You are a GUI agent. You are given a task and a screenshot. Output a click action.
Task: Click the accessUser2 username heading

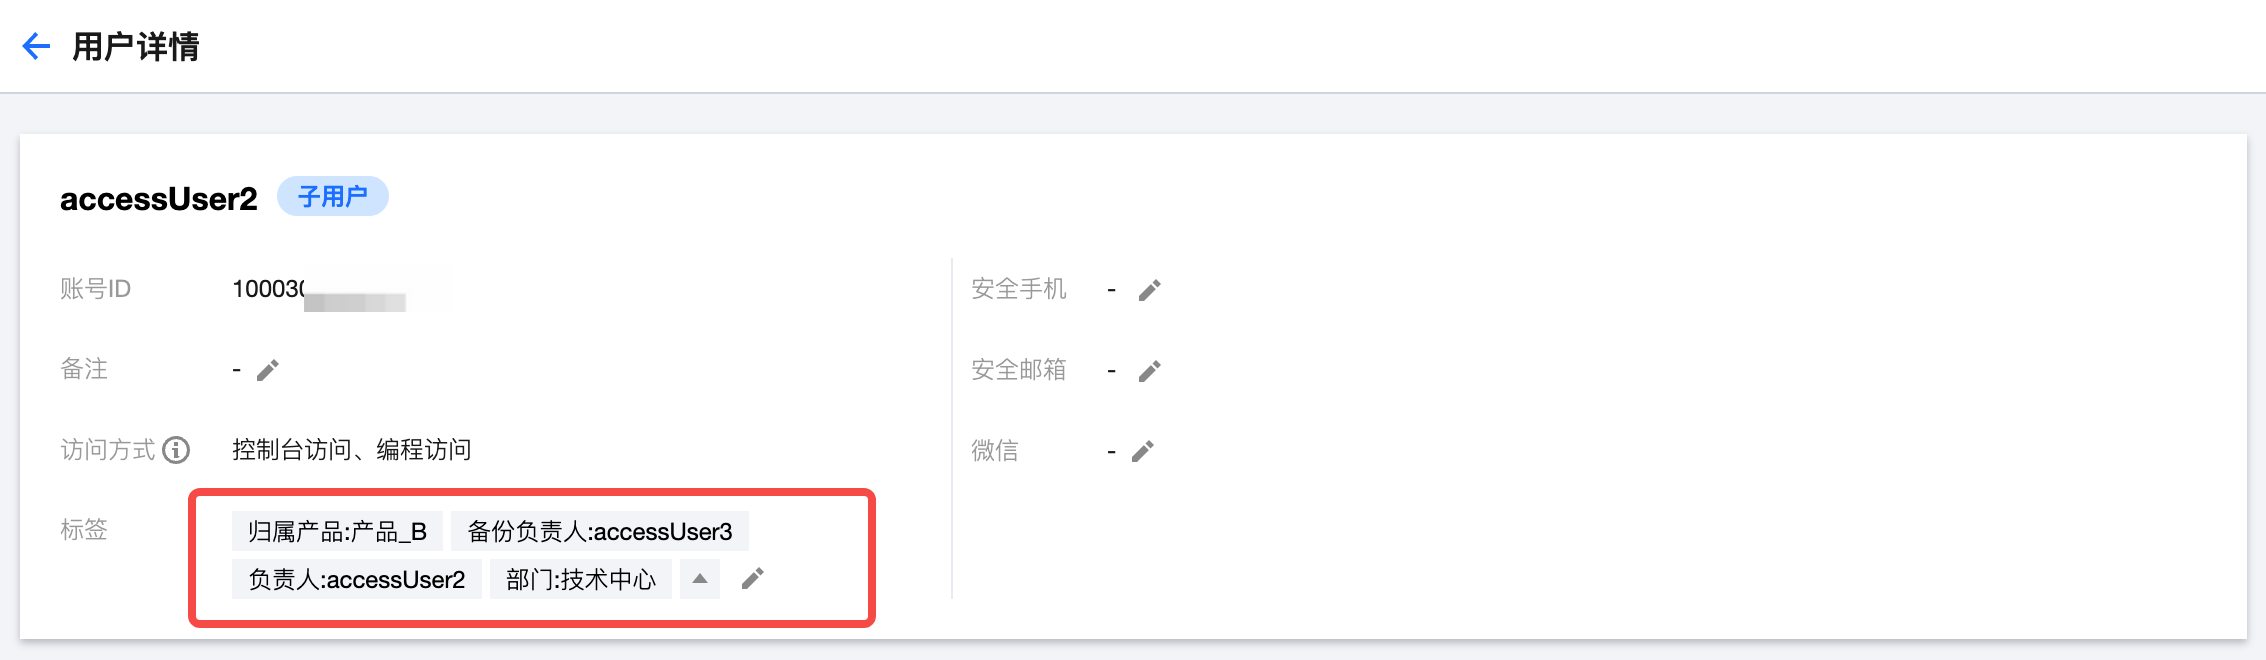click(159, 199)
